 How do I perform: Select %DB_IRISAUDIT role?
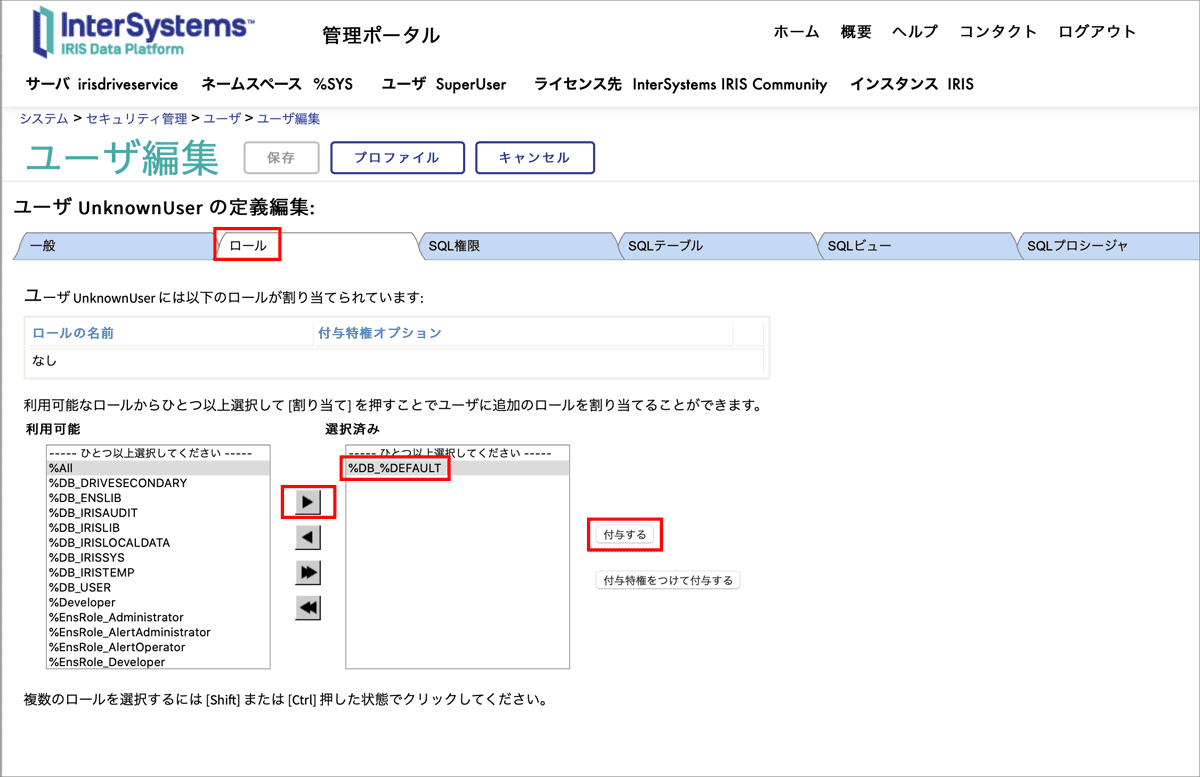[157, 512]
